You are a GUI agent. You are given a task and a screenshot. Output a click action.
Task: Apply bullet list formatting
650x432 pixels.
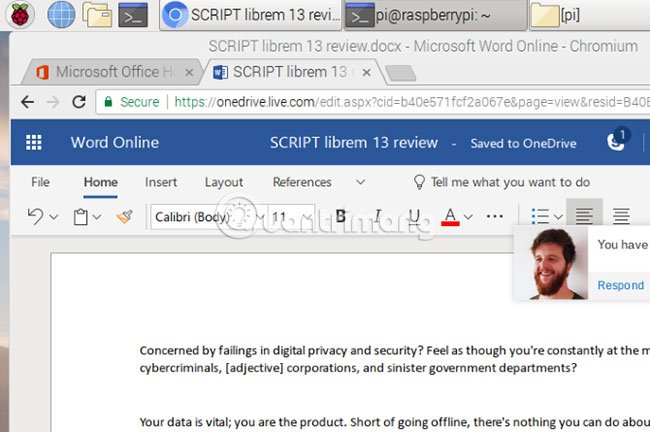point(541,216)
